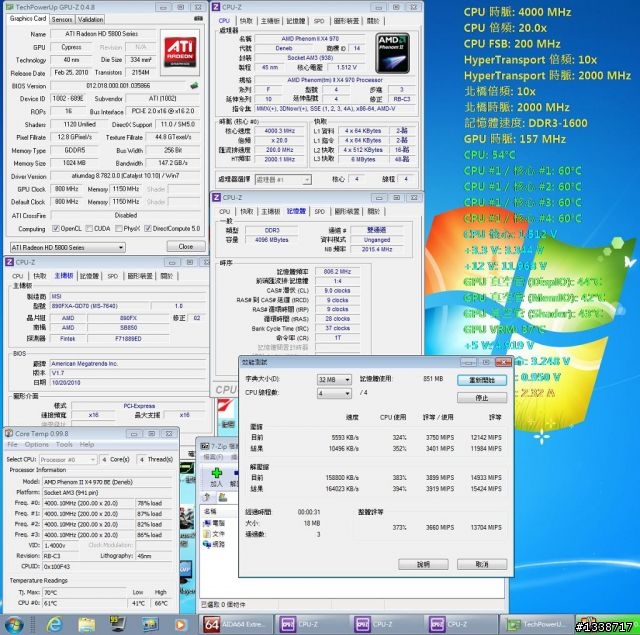Click the F71889ED sensor chip text

129,338
